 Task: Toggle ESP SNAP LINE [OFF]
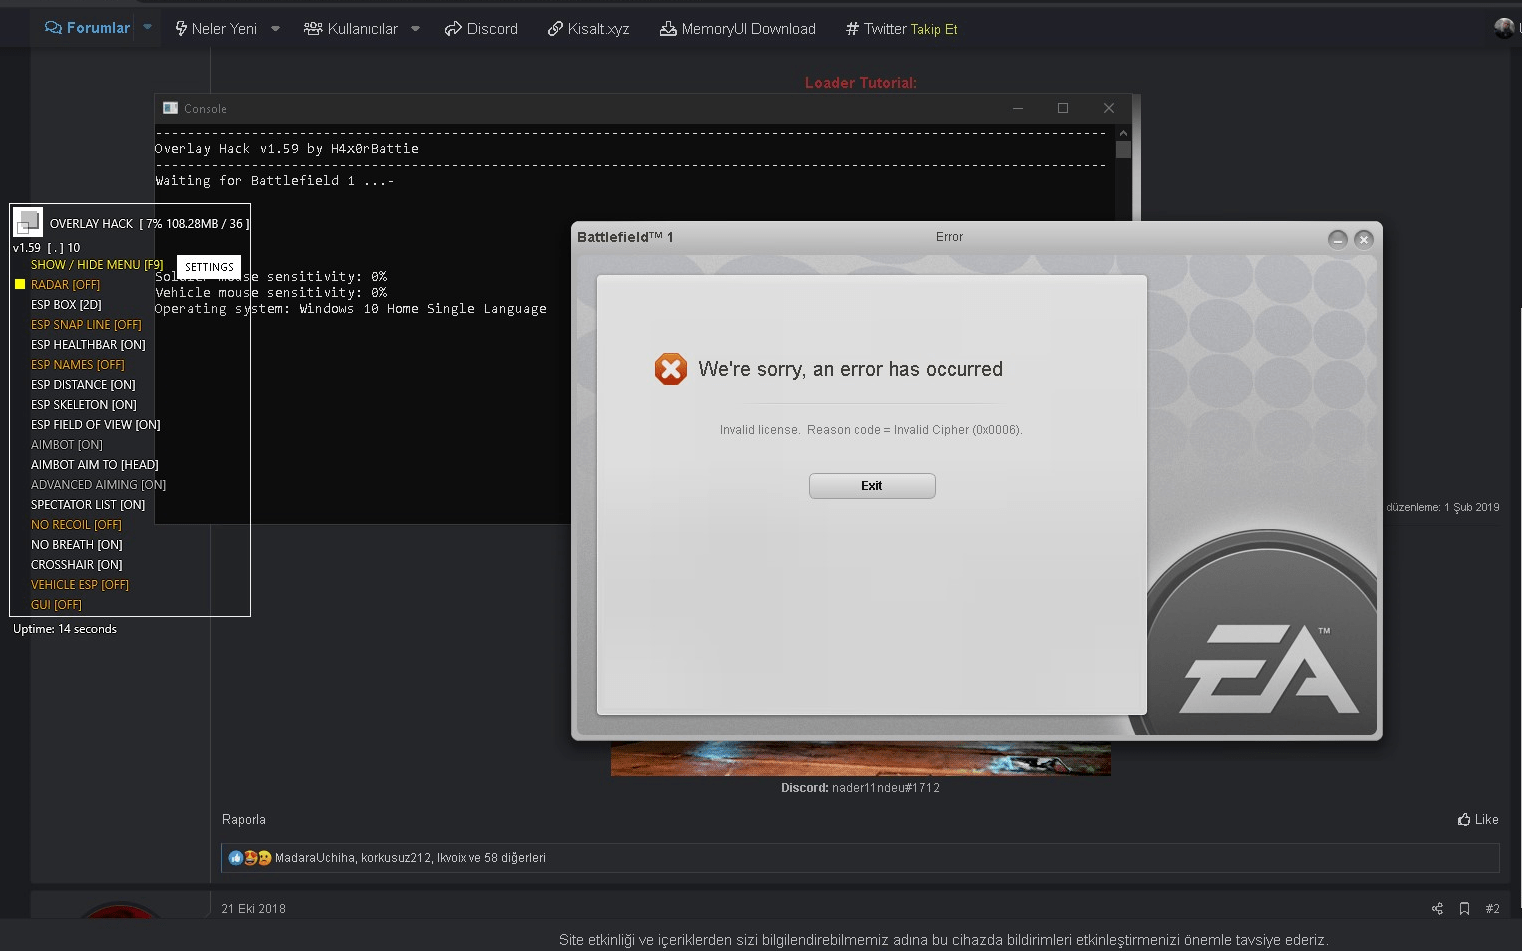[x=86, y=325]
